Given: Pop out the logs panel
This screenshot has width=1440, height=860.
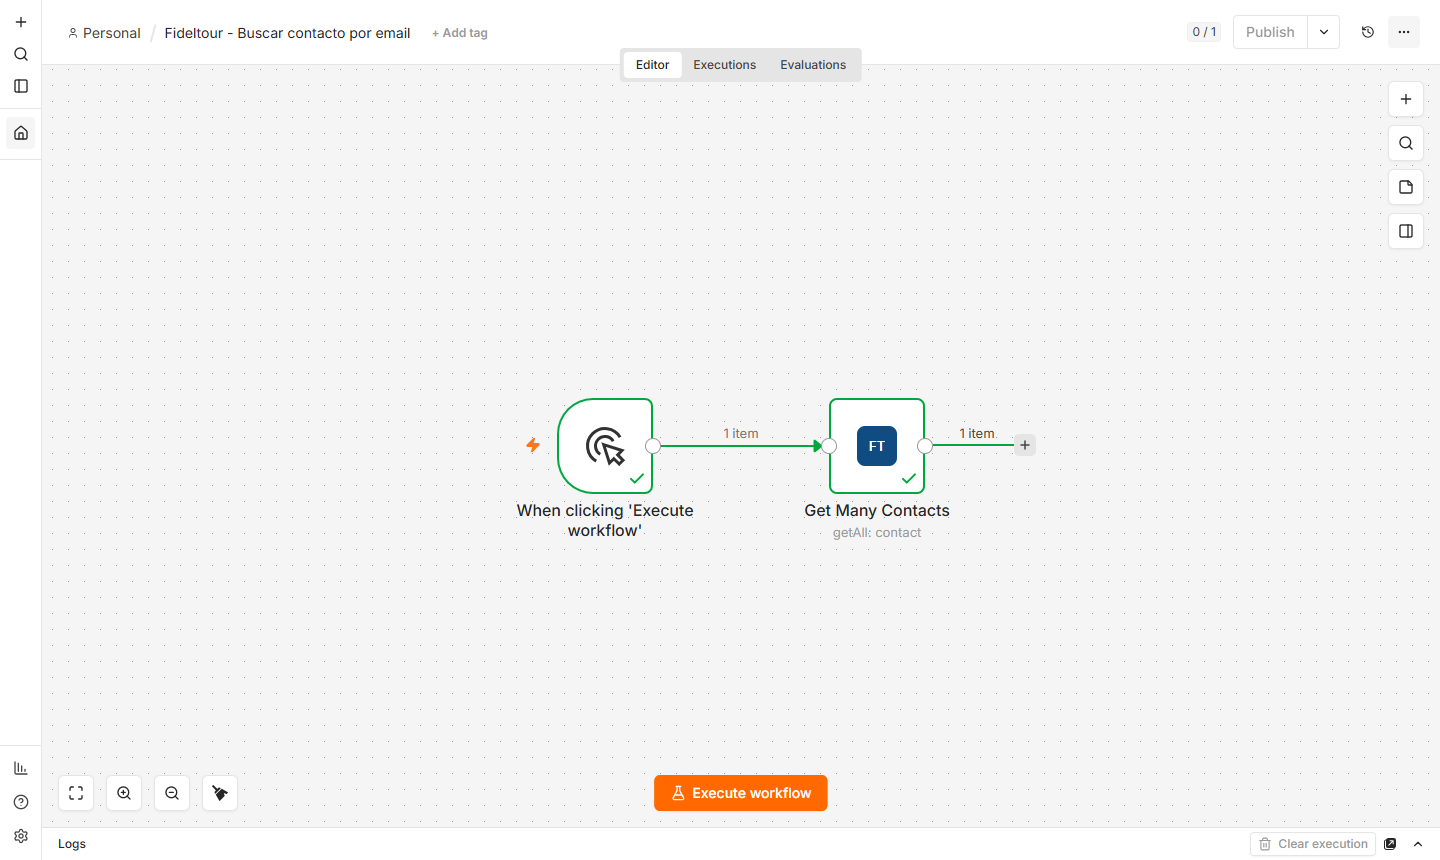Looking at the screenshot, I should (1390, 844).
